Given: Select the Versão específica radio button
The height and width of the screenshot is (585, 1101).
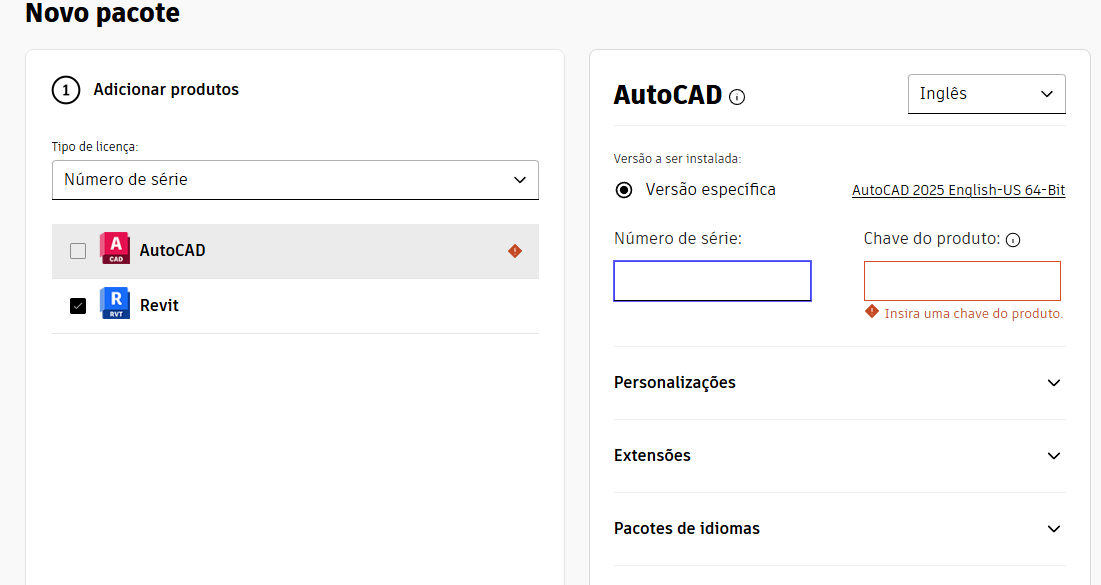Looking at the screenshot, I should pos(624,190).
